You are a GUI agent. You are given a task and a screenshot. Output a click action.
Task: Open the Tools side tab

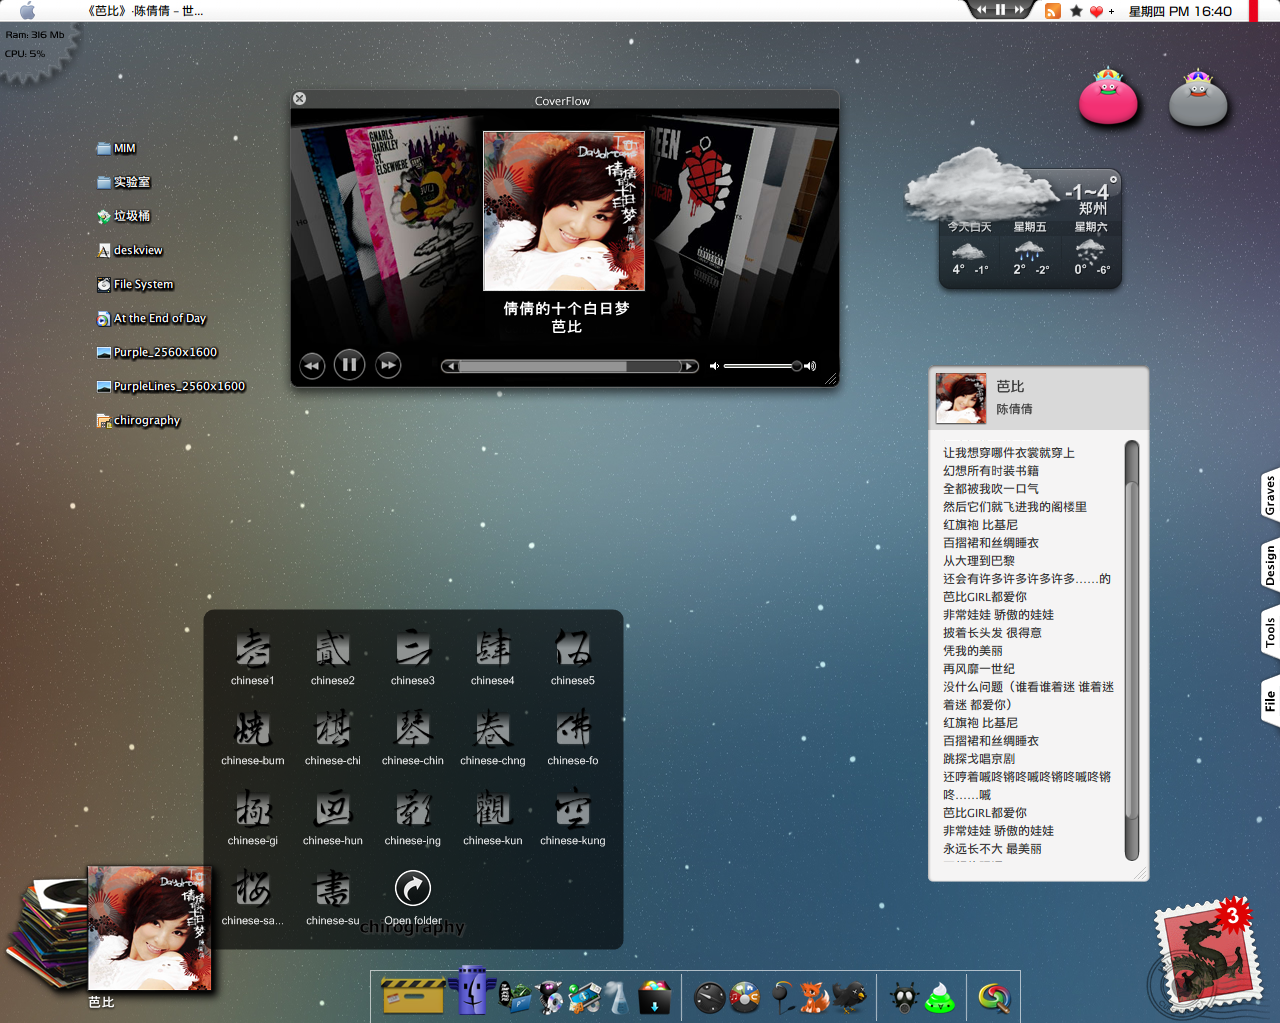click(1269, 632)
